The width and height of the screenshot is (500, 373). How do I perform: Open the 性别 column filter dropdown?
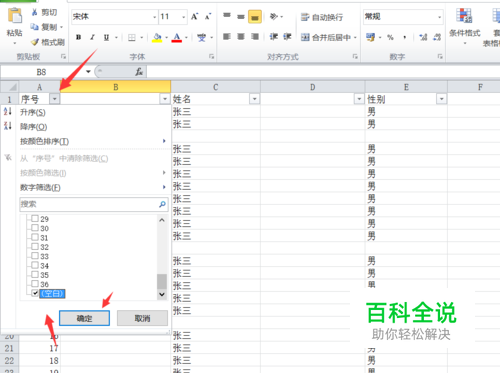tap(441, 99)
